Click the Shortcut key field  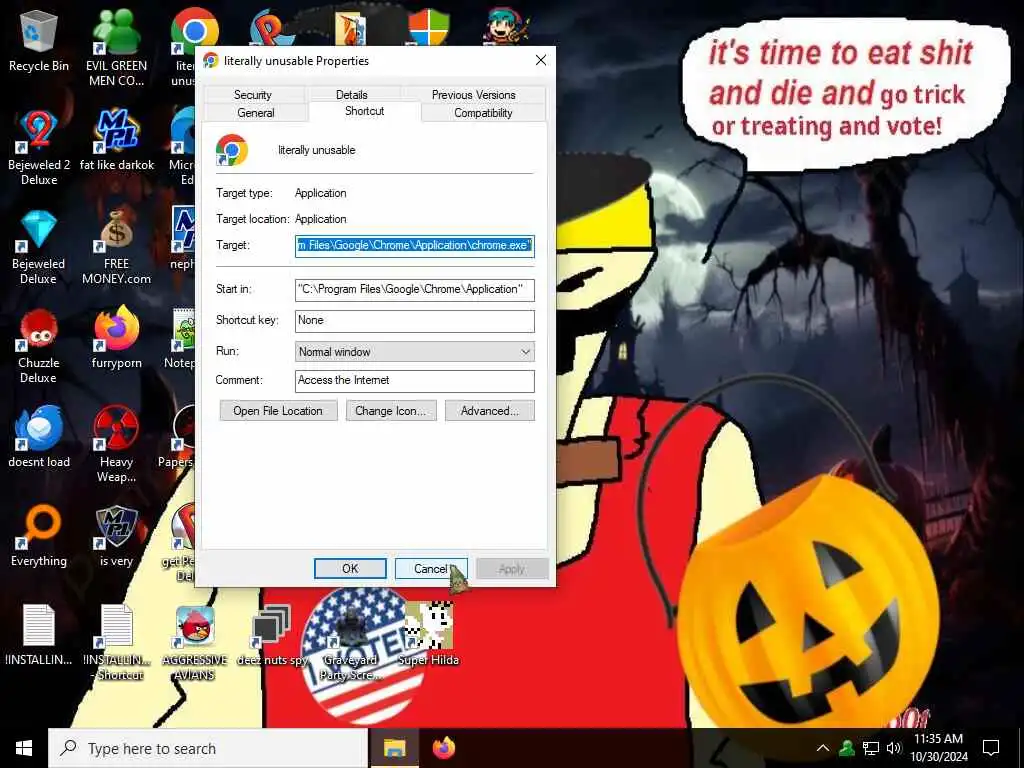point(415,321)
